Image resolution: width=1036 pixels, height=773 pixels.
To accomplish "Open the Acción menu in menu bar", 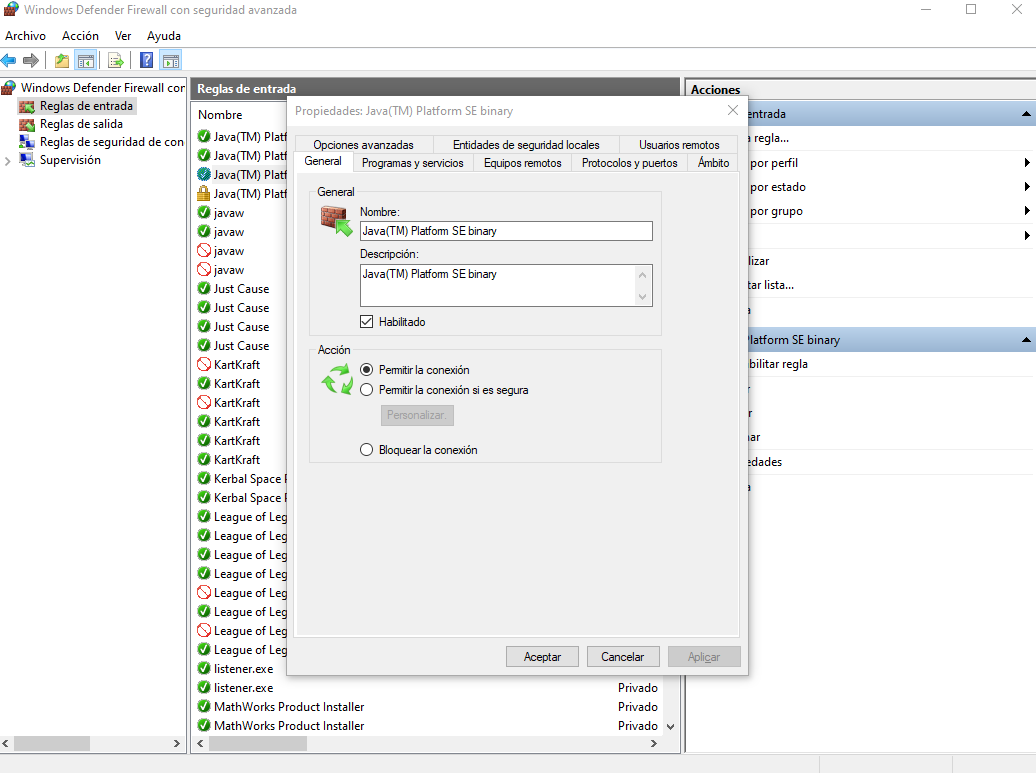I will 80,36.
